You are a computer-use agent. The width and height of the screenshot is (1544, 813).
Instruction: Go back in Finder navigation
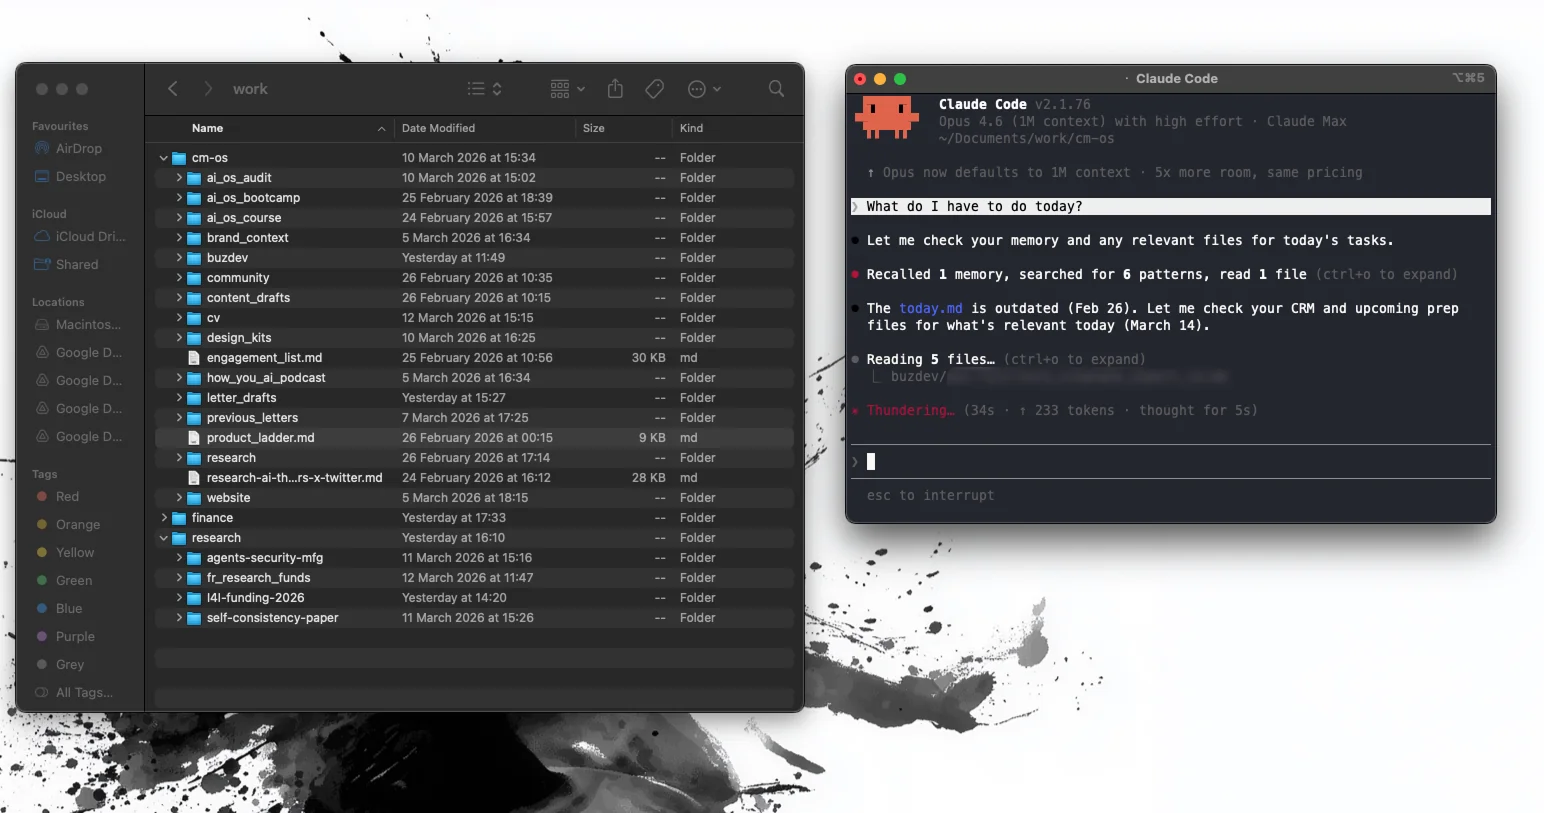coord(173,89)
